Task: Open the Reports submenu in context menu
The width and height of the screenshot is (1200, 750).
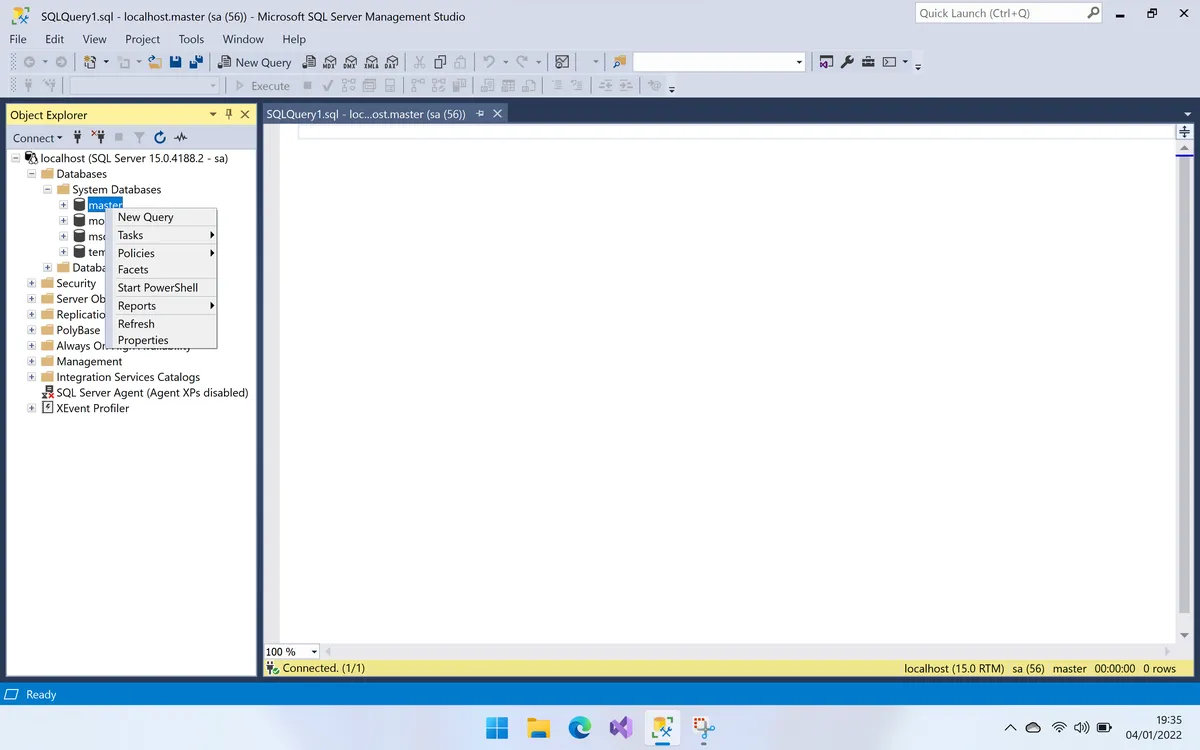Action: [161, 306]
